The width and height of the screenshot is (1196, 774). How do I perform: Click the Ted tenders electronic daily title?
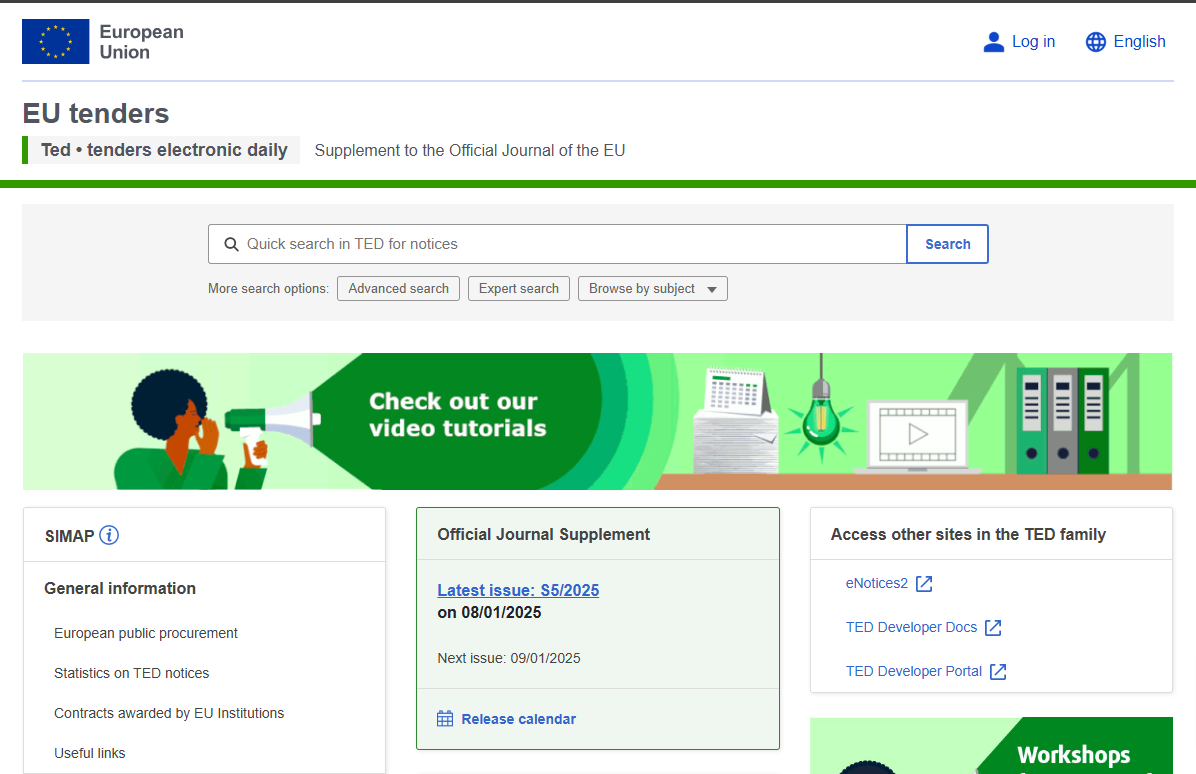(x=164, y=150)
